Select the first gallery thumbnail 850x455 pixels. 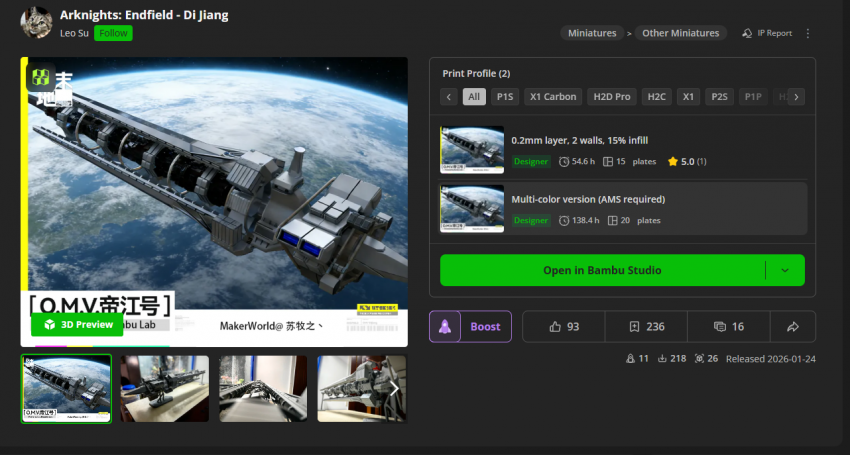pyautogui.click(x=66, y=389)
